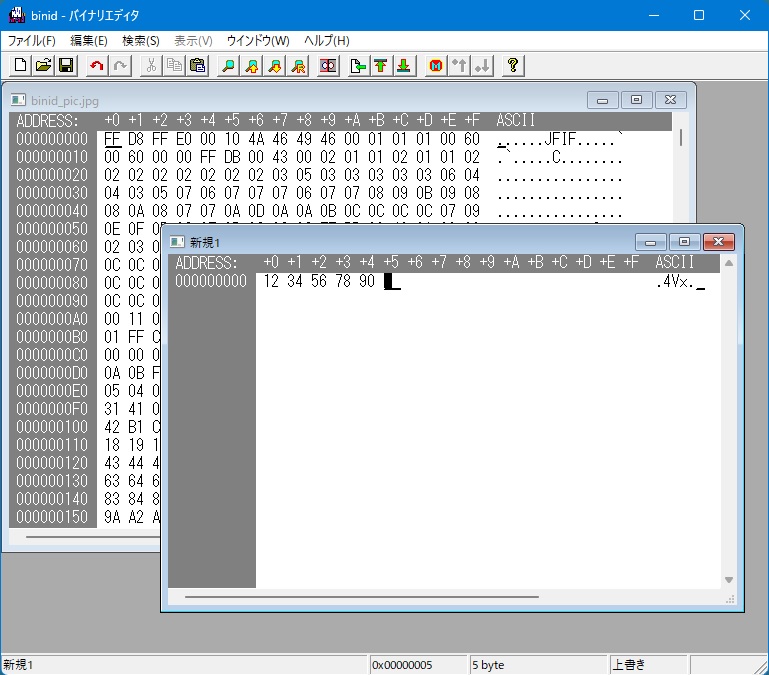Click scroll-up arrow in 新規1 window
The width and height of the screenshot is (769, 675).
729,263
